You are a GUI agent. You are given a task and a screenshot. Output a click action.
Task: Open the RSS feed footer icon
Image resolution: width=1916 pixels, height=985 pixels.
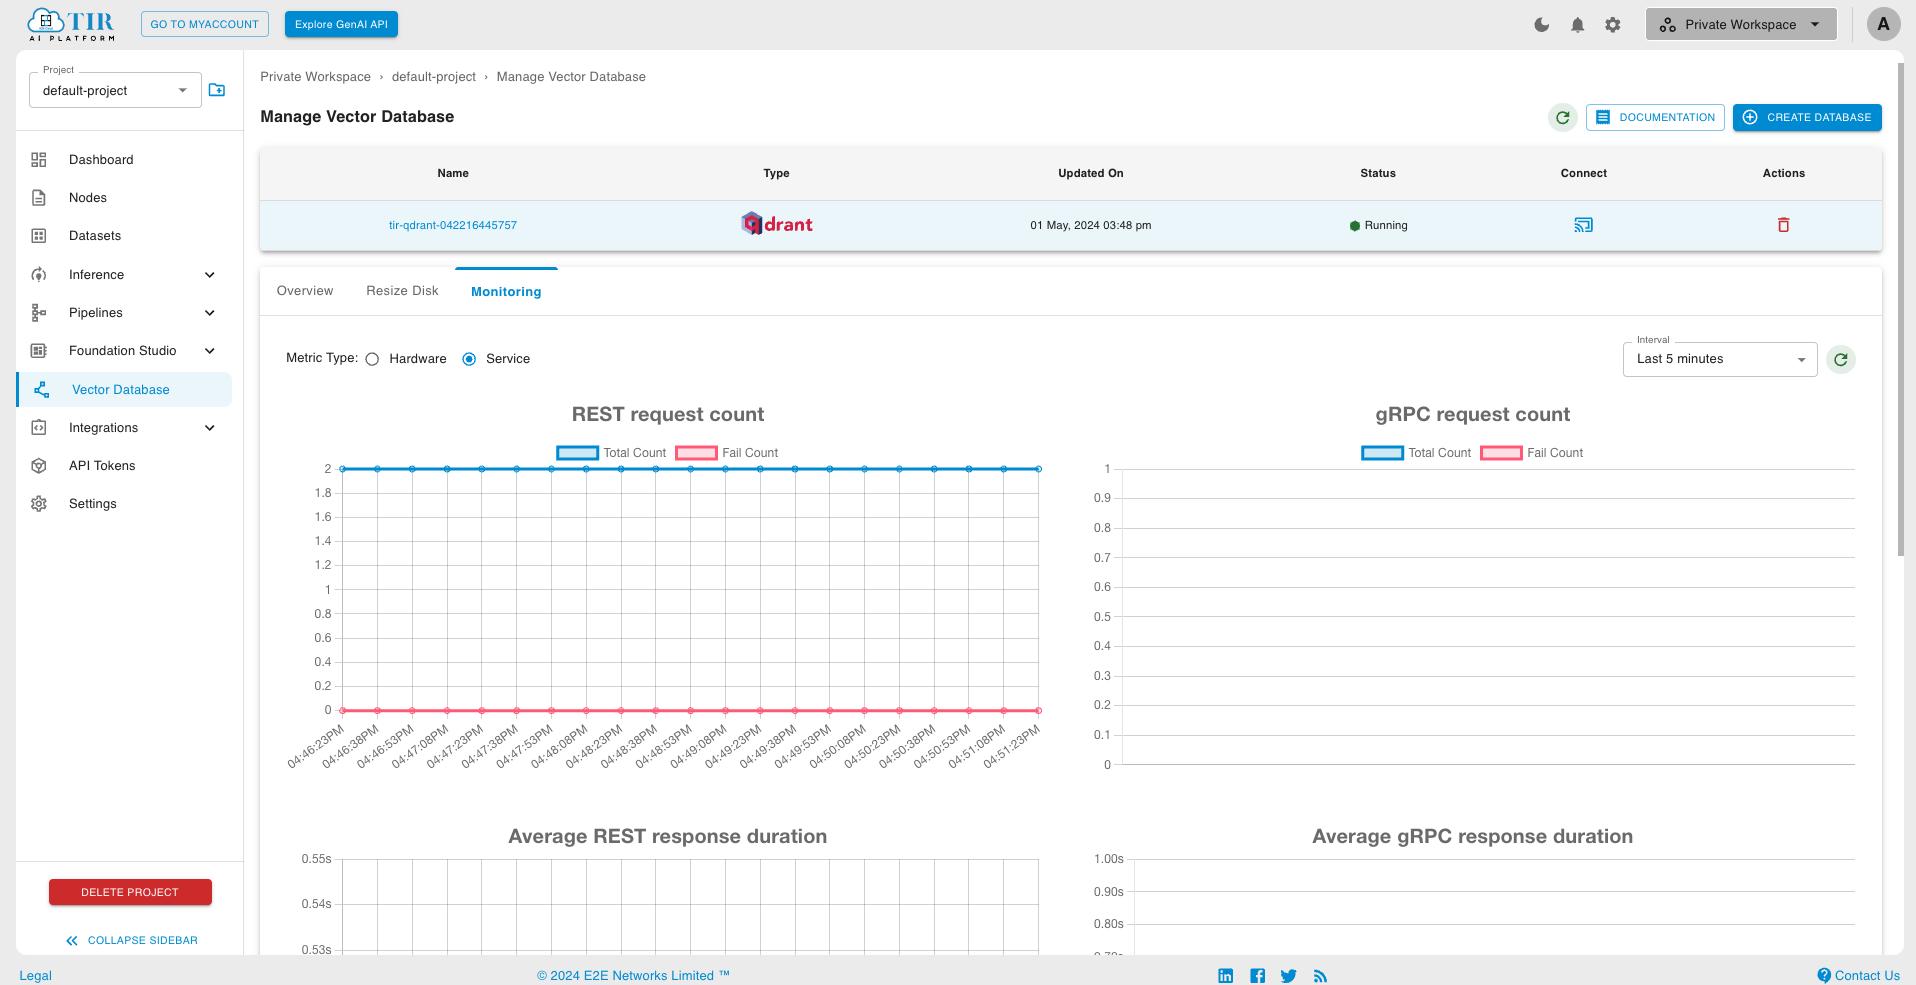point(1320,976)
